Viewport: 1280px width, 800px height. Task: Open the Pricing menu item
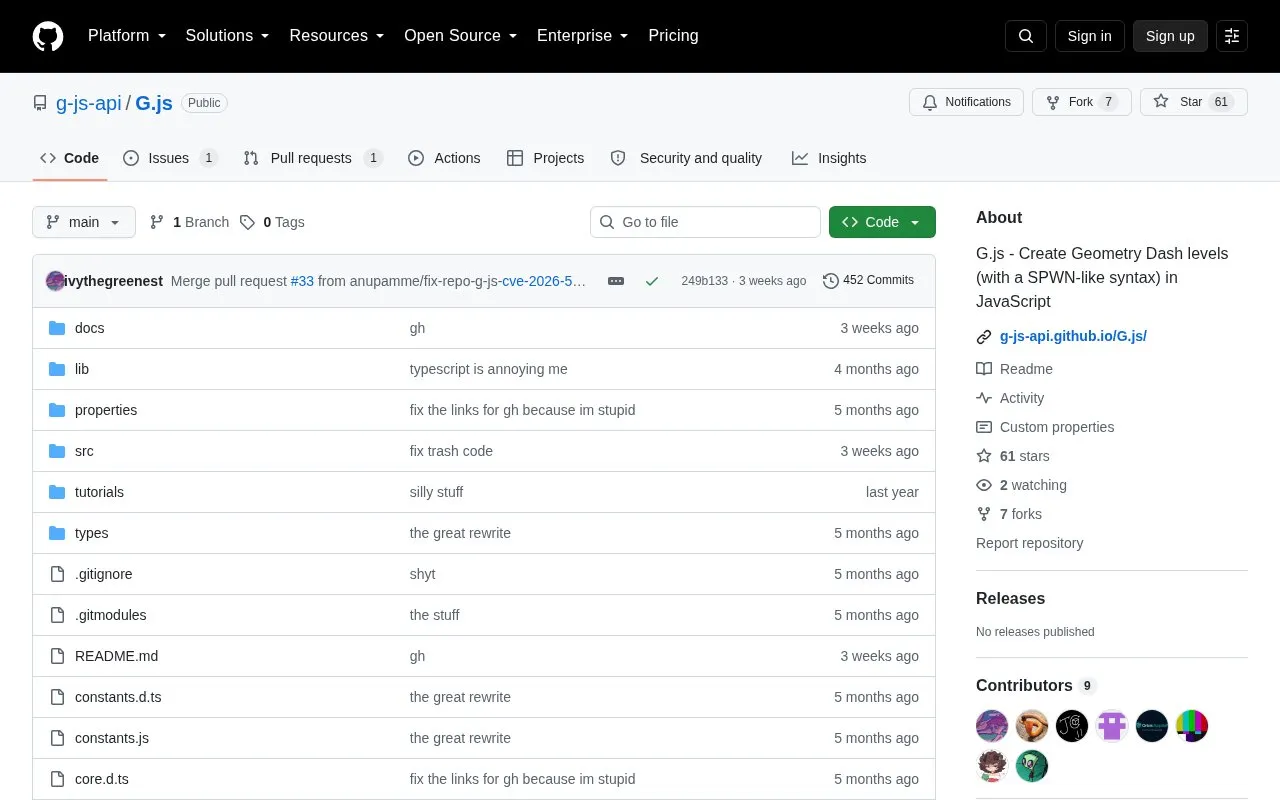pyautogui.click(x=673, y=36)
